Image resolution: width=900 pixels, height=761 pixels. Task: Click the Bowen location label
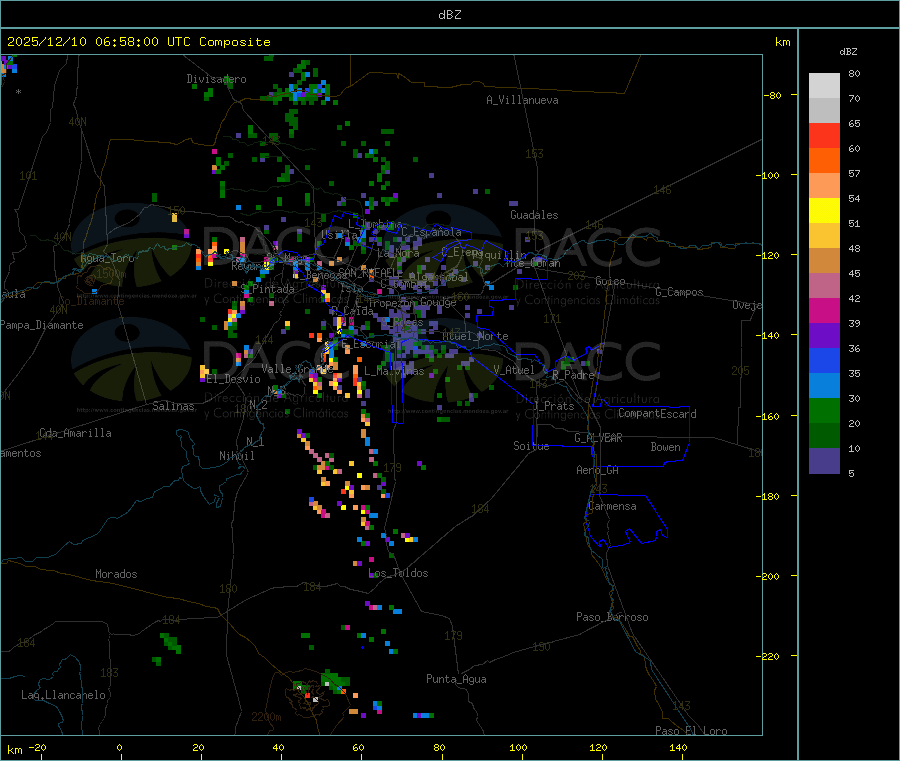(665, 447)
